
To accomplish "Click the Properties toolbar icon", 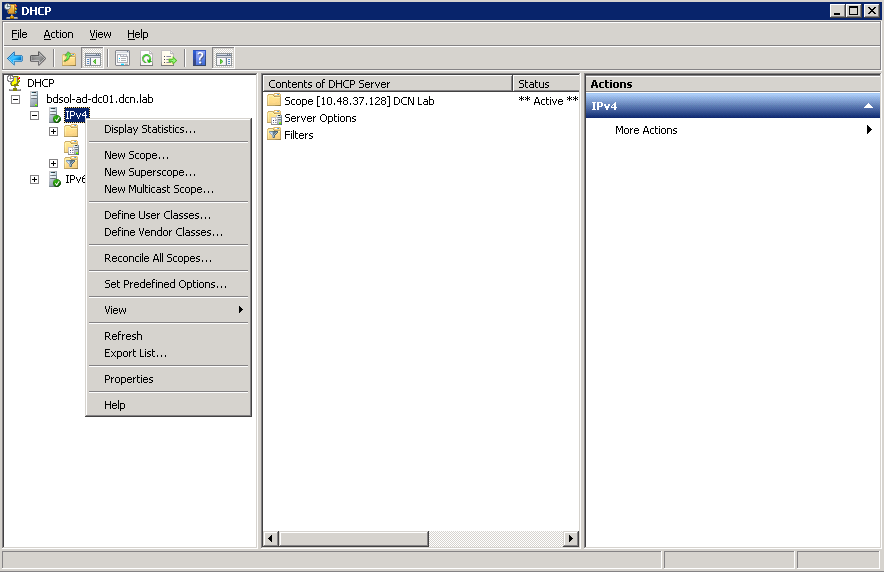I will pos(122,58).
